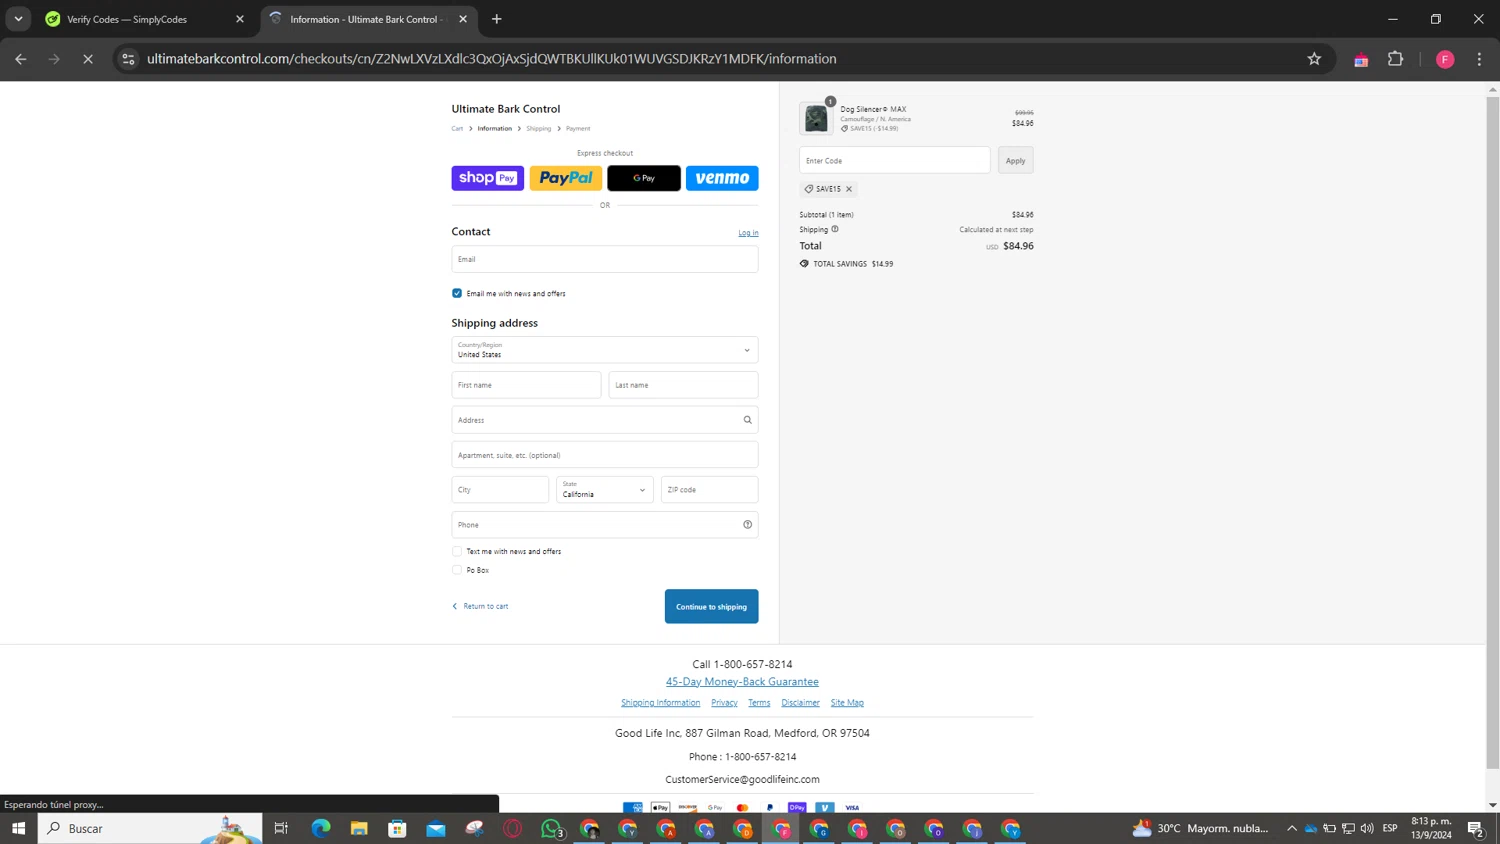Open the 45-Day Money-Back Guarantee link
Screen dimensions: 1500x844
(x=742, y=682)
